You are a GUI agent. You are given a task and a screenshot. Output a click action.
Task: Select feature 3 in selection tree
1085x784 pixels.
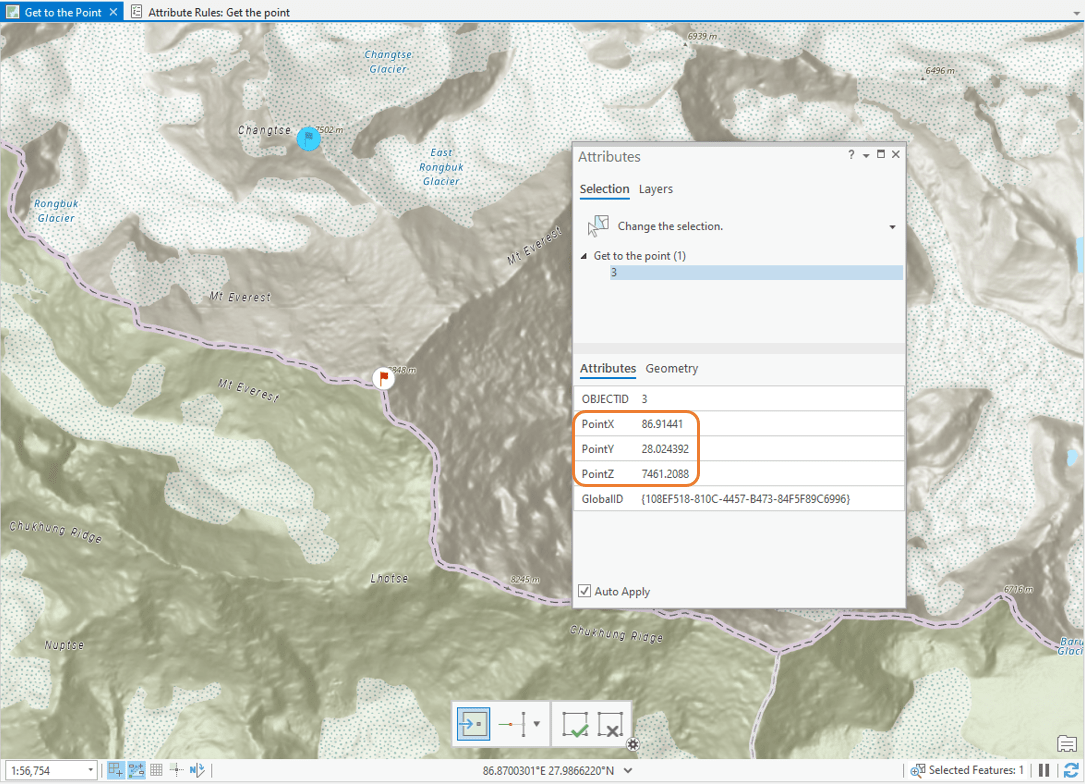pyautogui.click(x=756, y=273)
